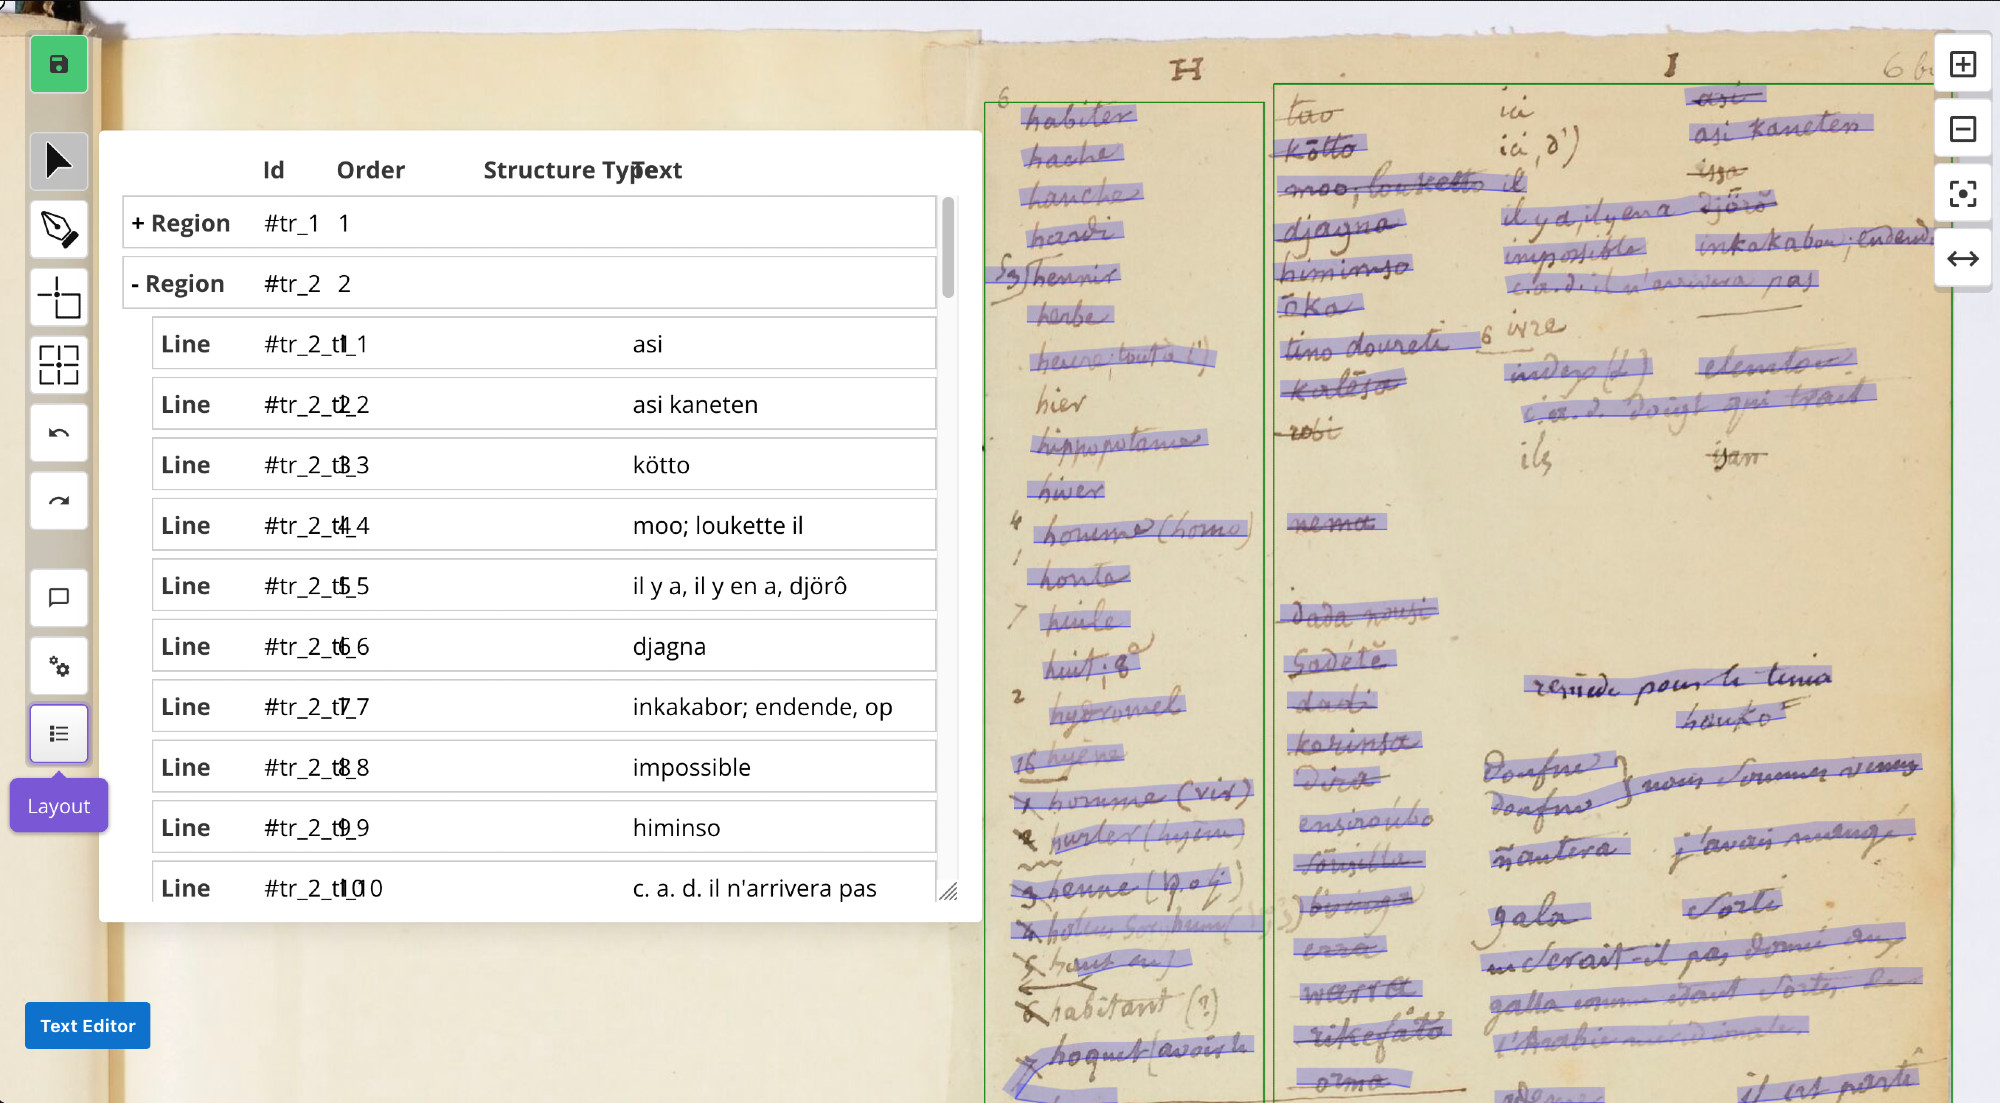The image size is (2000, 1103).
Task: Open the gears settings icon
Action: [59, 666]
